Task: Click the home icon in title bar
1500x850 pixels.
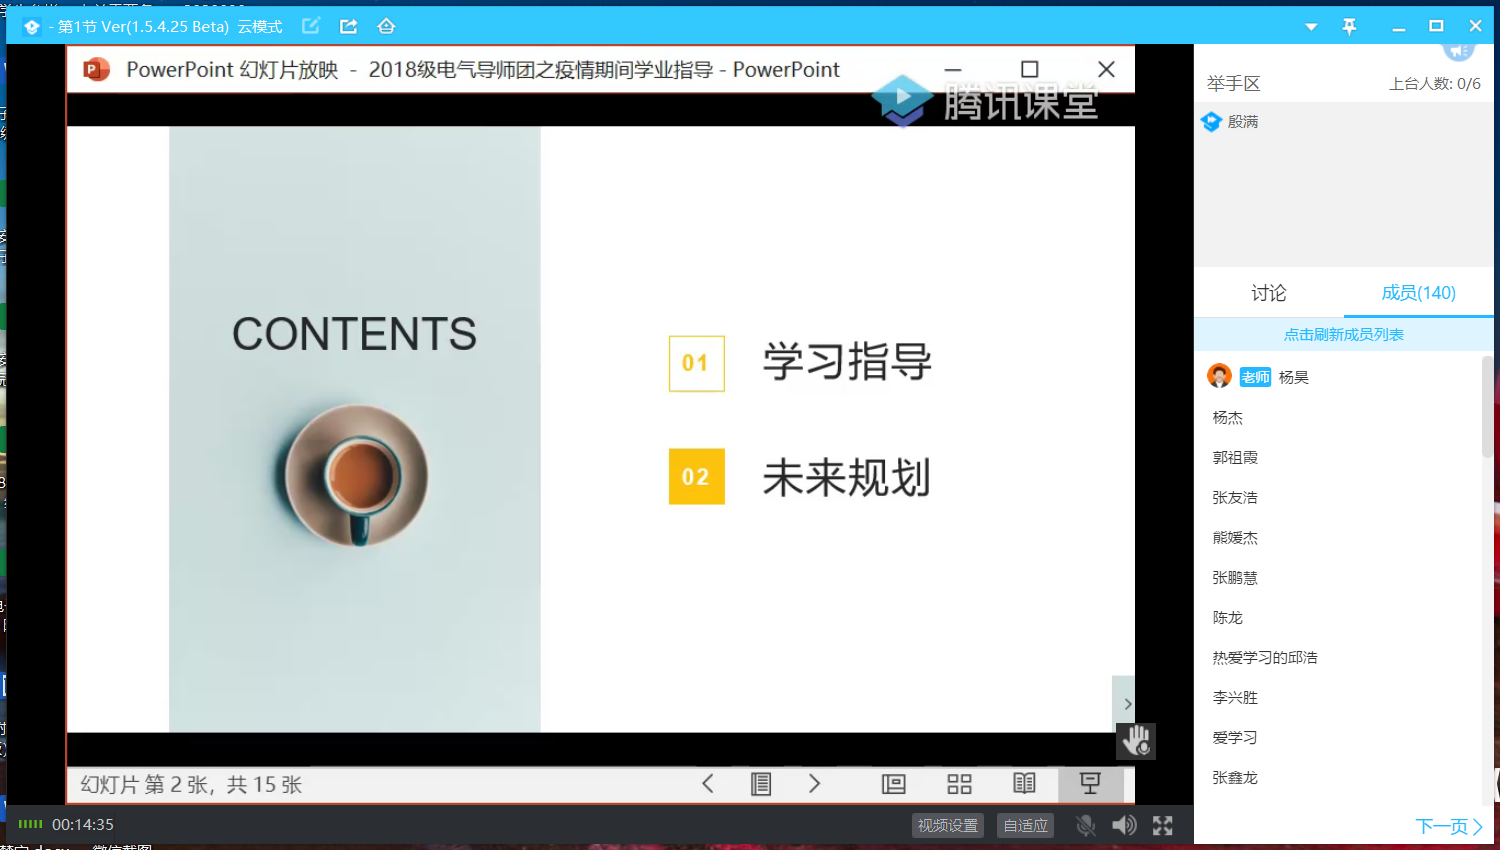Action: [x=386, y=26]
